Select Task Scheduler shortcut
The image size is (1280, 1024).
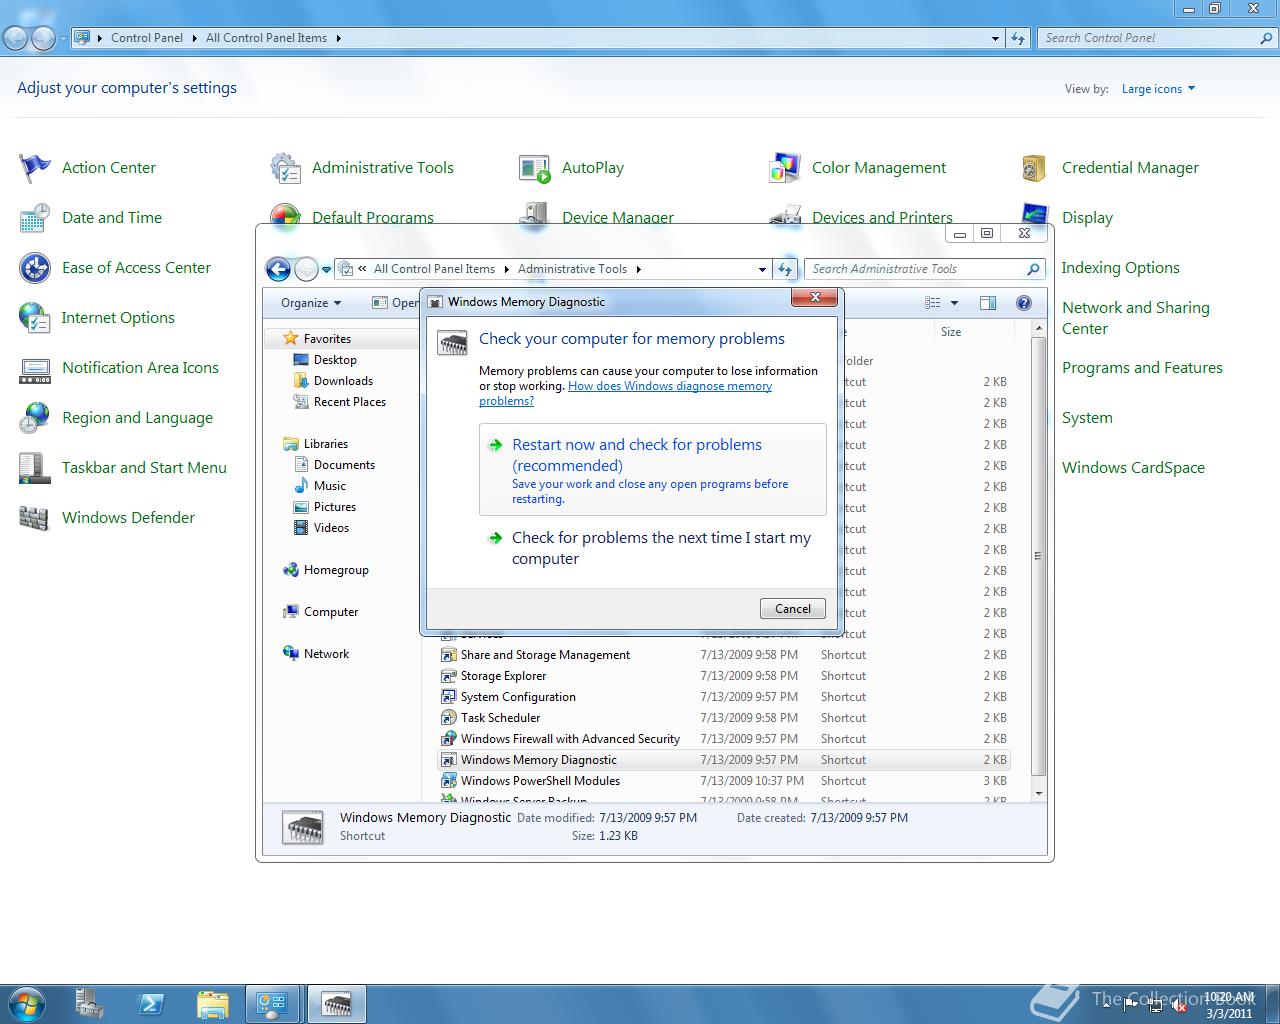(x=500, y=718)
